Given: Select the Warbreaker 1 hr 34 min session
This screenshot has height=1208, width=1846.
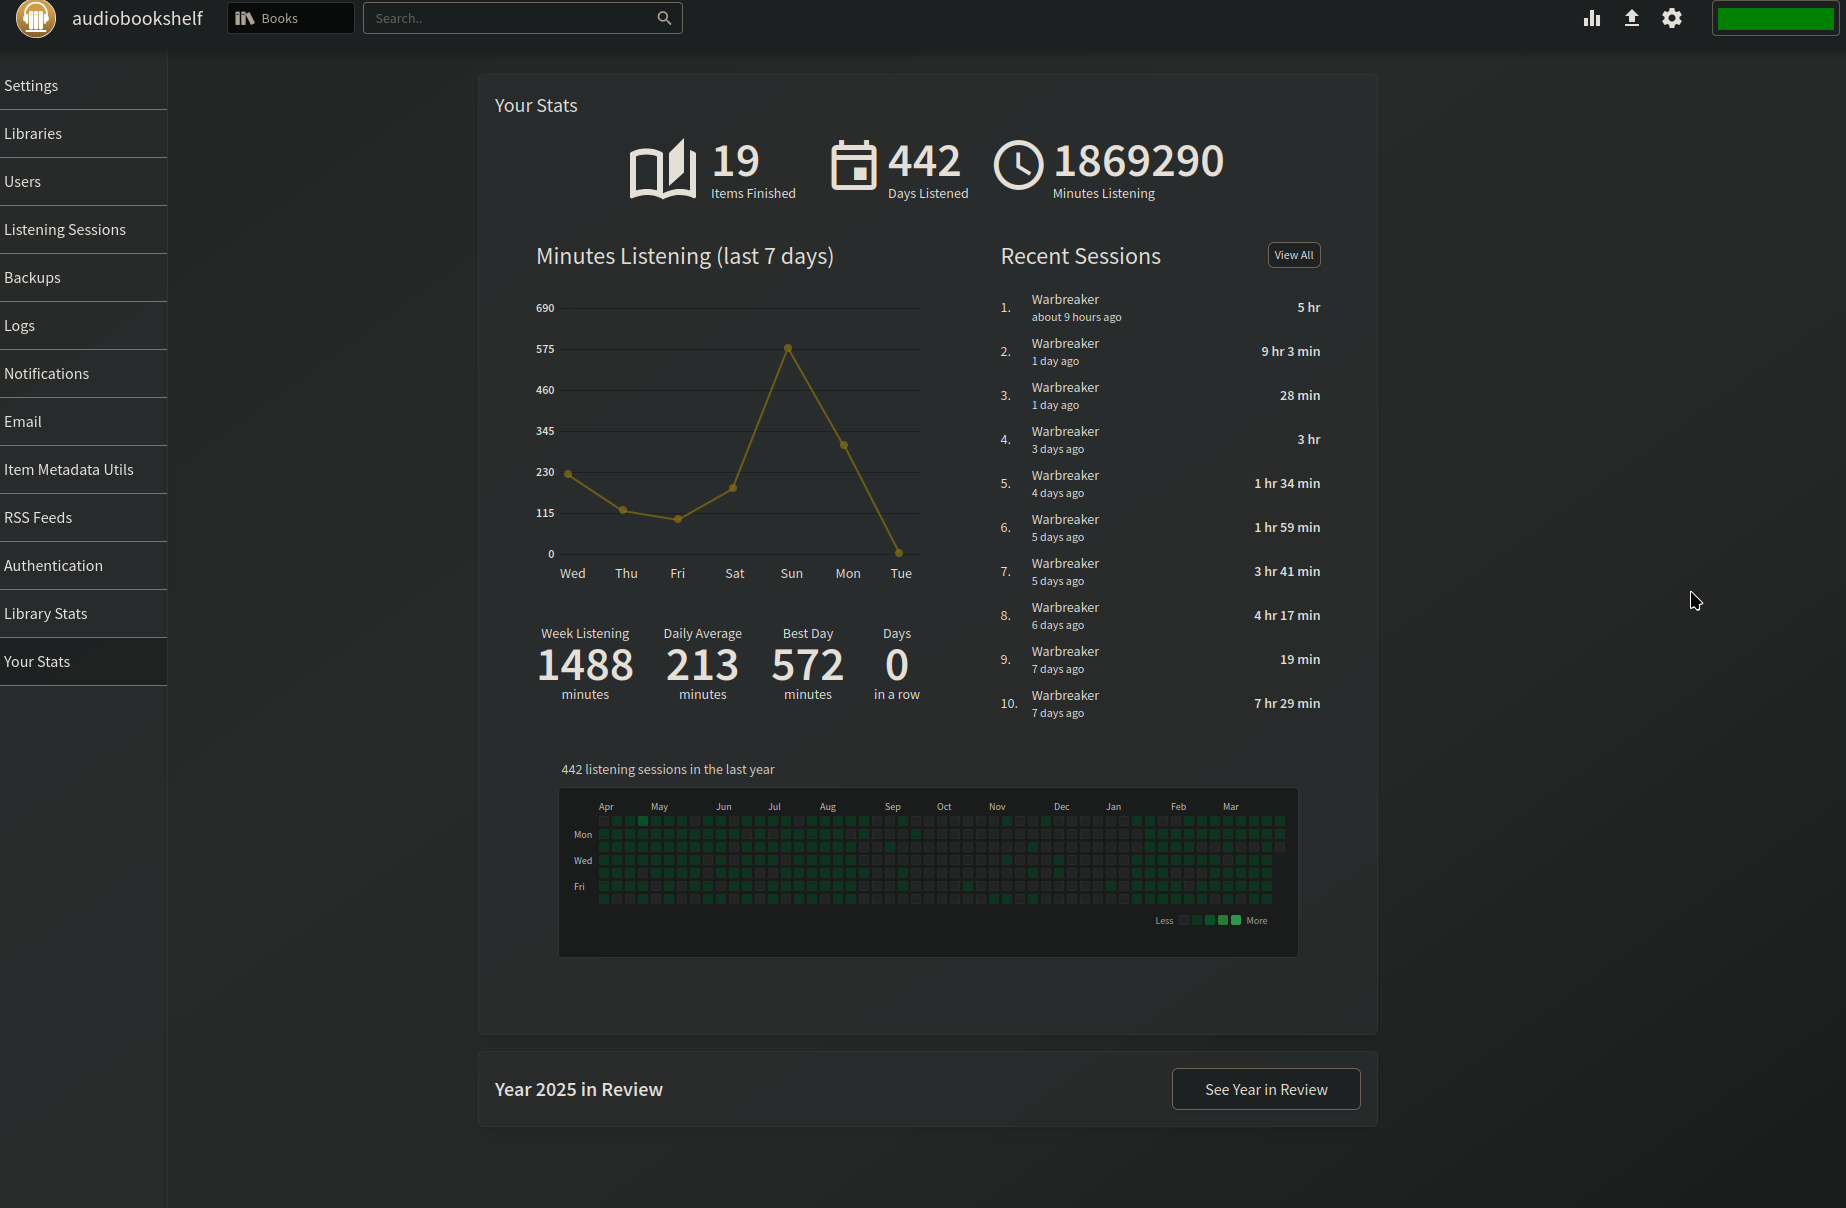Looking at the screenshot, I should 1160,484.
